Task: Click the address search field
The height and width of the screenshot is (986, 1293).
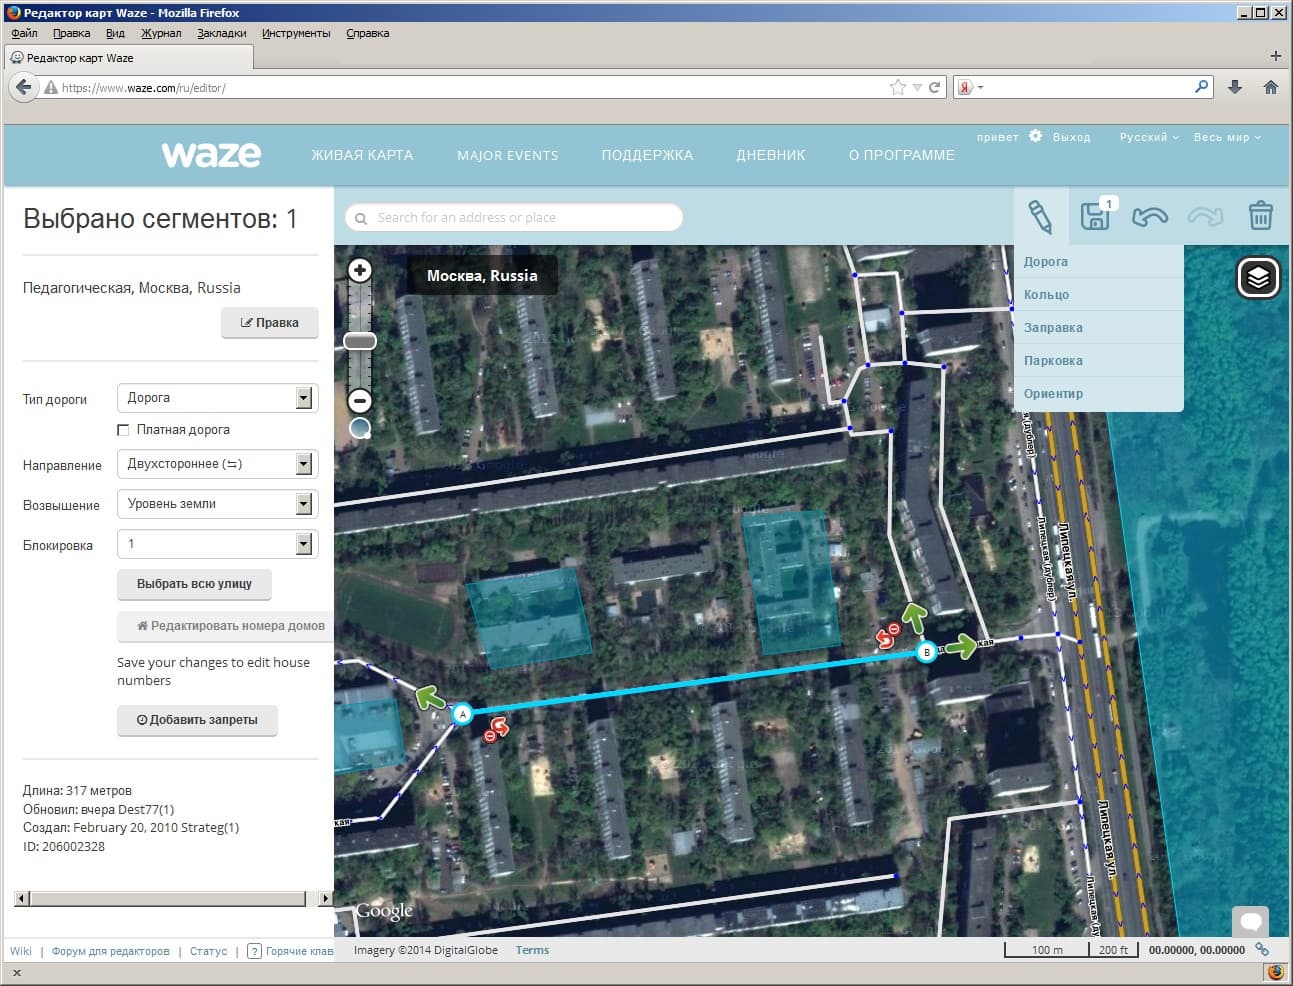Action: [520, 217]
